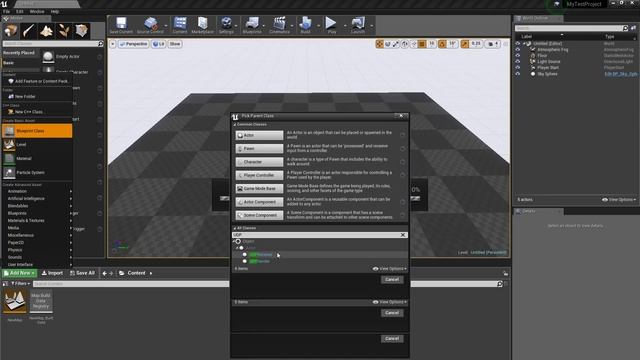This screenshot has height=360, width=640.
Task: Select the Foliage mode icon
Action: pyautogui.click(x=64, y=31)
